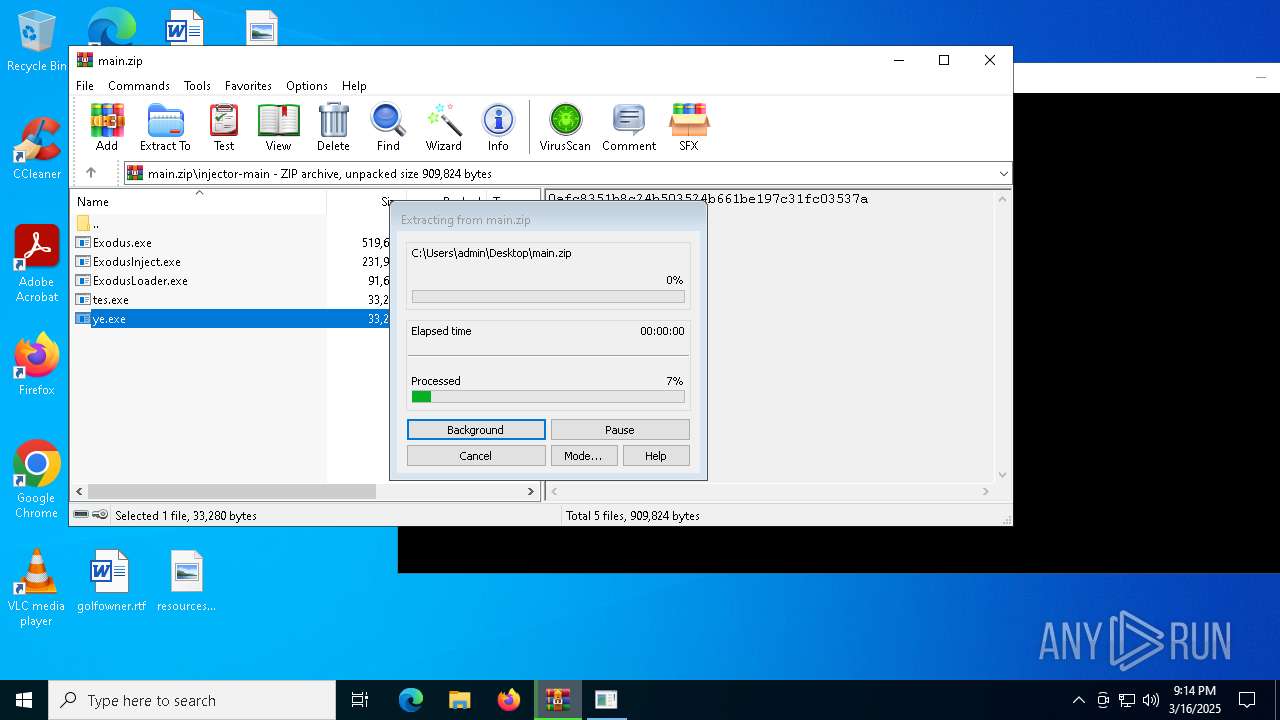Viewport: 1280px width, 720px height.
Task: Open Task View on taskbar
Action: [360, 700]
